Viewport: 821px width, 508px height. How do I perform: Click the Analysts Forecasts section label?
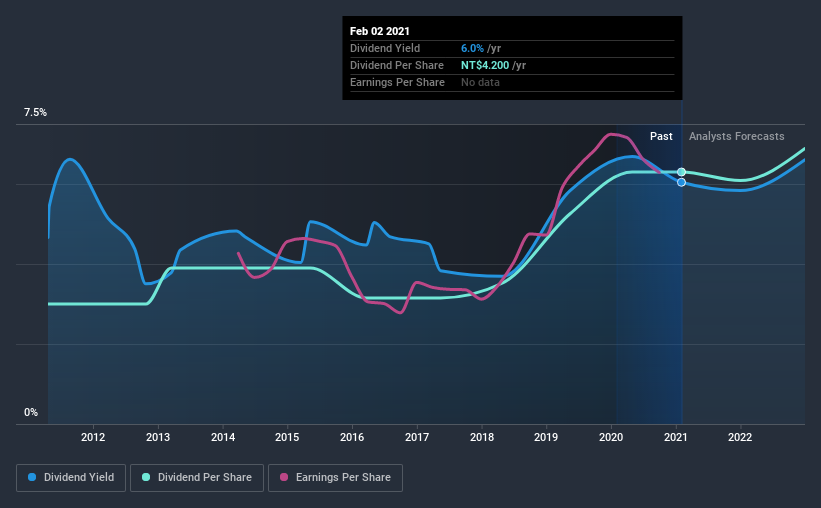737,136
